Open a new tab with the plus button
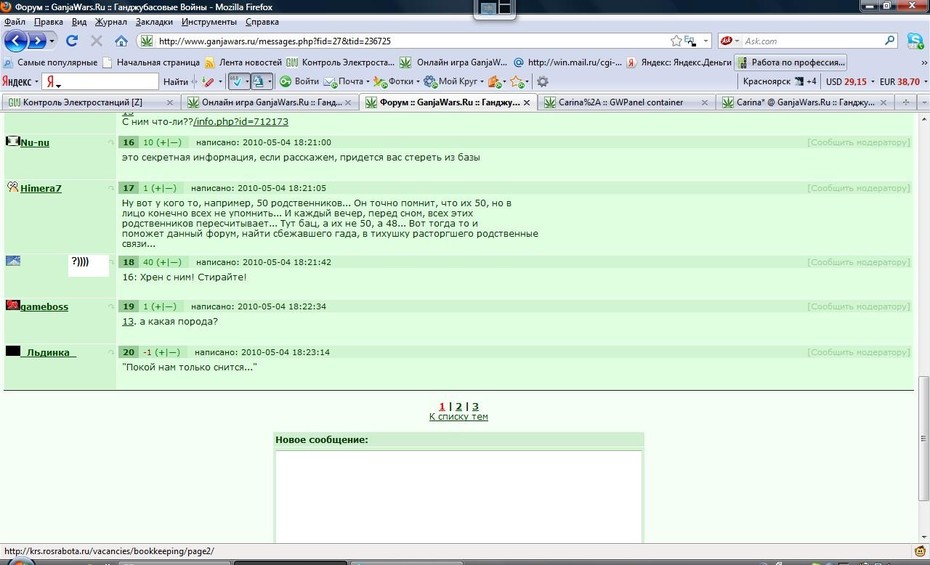The height and width of the screenshot is (565, 930). point(906,102)
